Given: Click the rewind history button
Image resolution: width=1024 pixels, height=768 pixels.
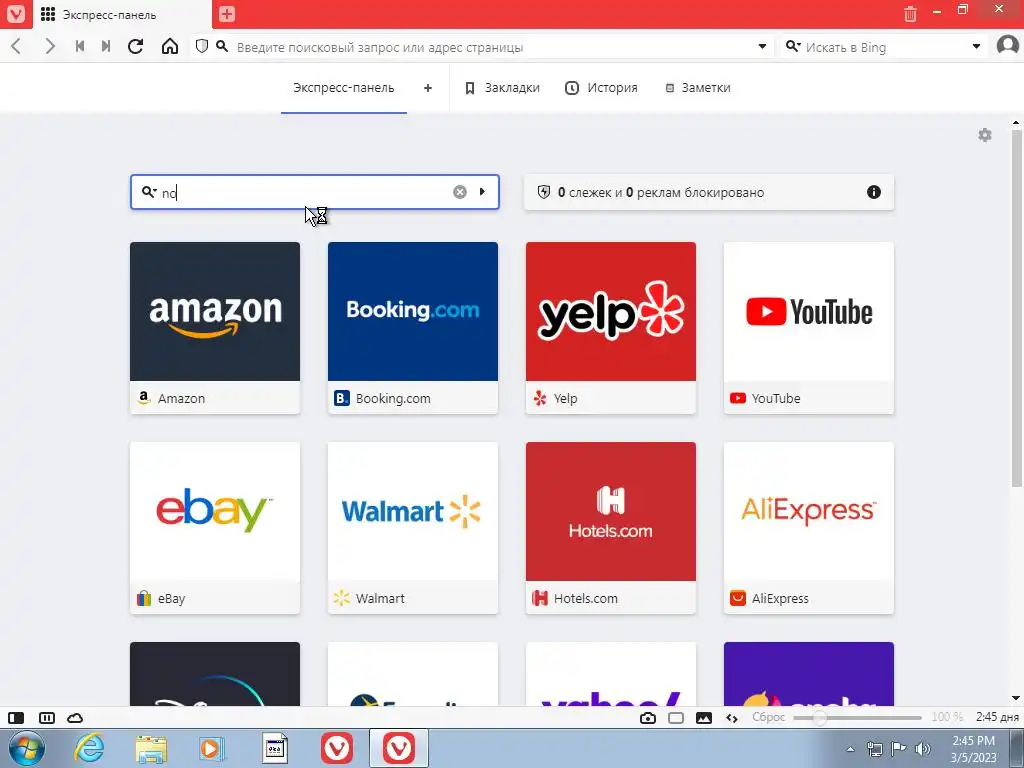Looking at the screenshot, I should [x=80, y=46].
